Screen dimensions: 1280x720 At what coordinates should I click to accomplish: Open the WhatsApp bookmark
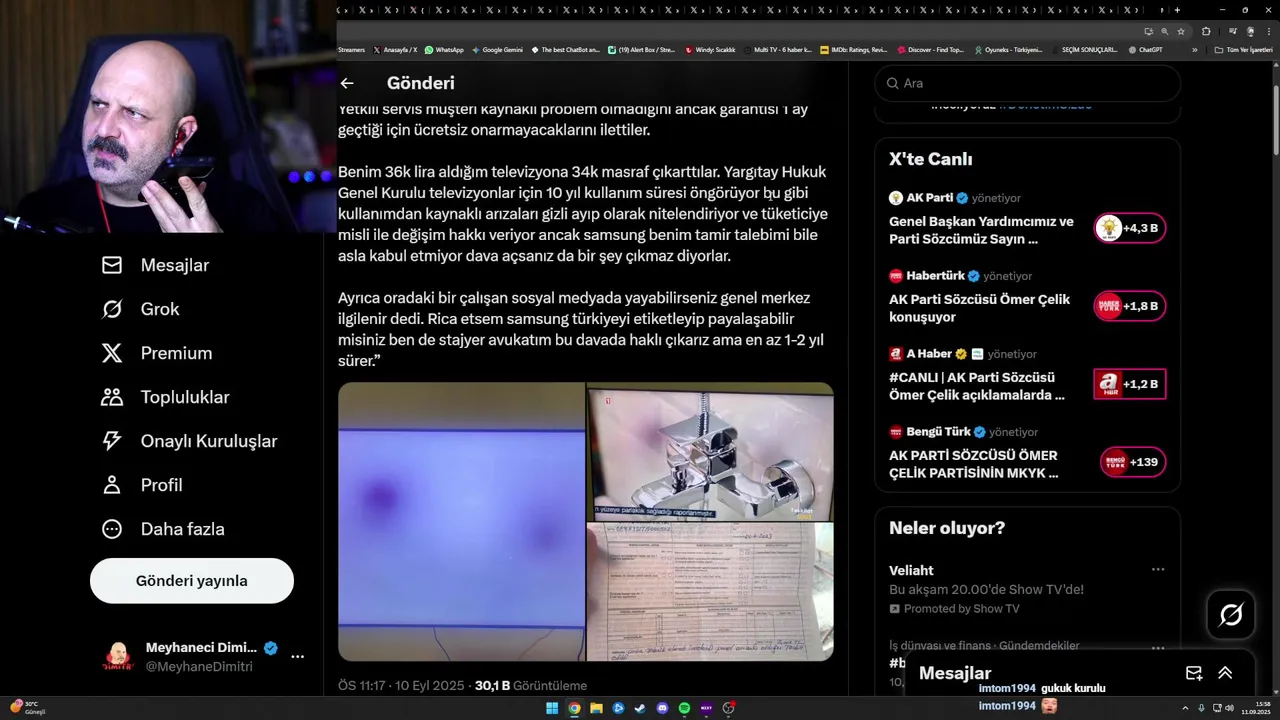pyautogui.click(x=444, y=49)
